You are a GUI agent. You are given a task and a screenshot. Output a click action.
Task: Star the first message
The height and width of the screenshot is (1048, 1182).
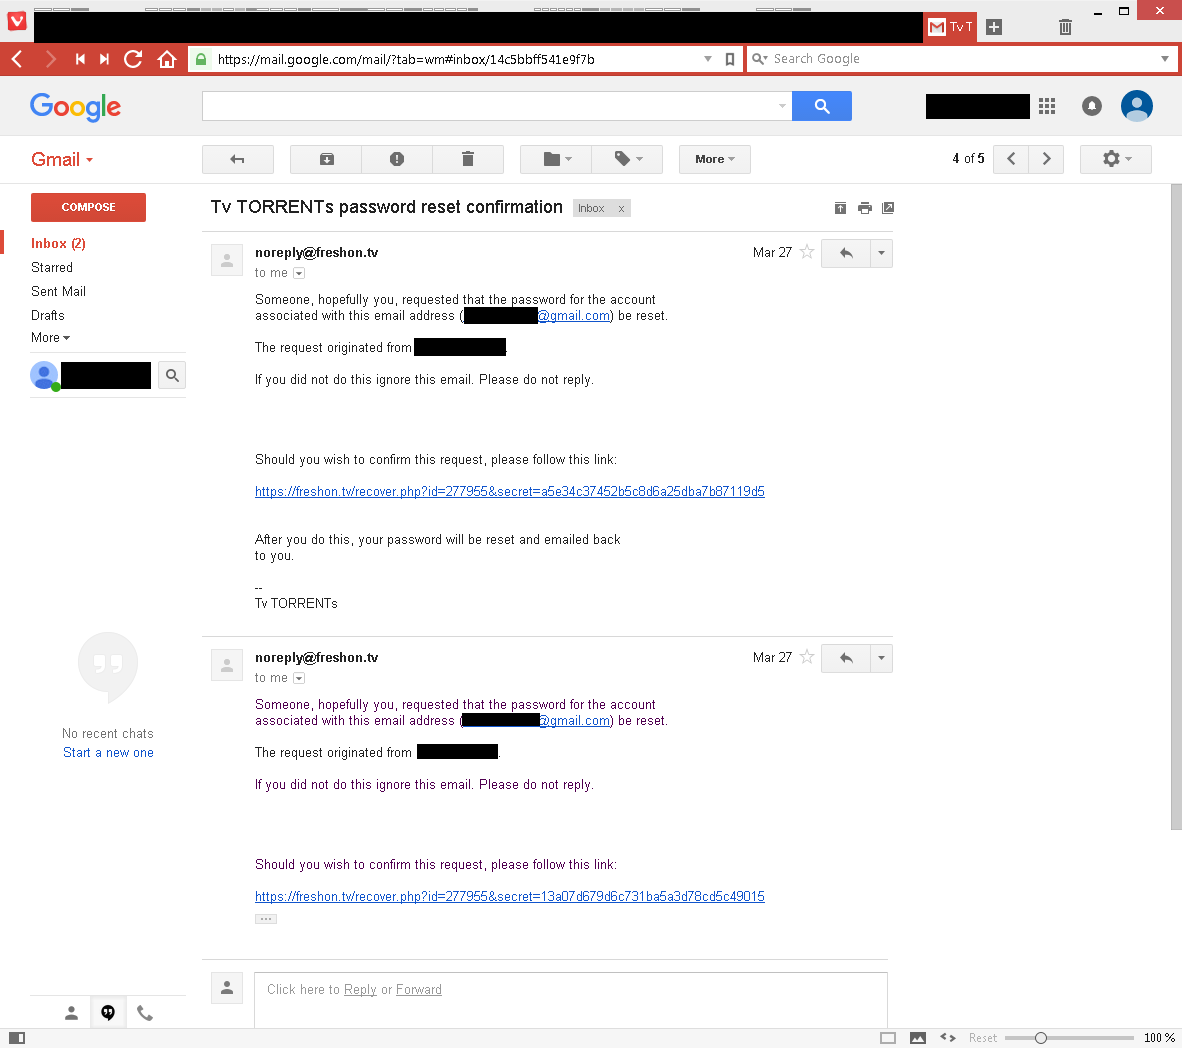(807, 253)
